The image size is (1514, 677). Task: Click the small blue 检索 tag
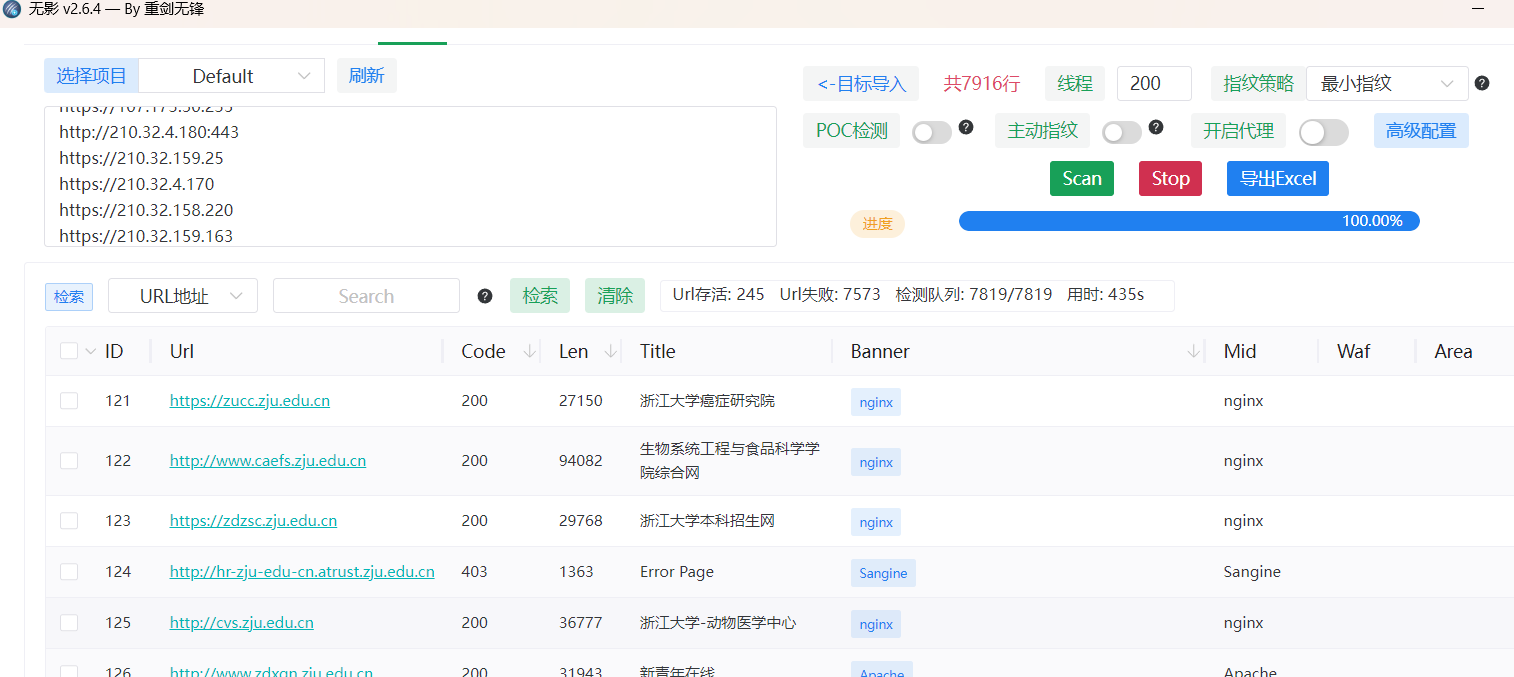(x=69, y=297)
